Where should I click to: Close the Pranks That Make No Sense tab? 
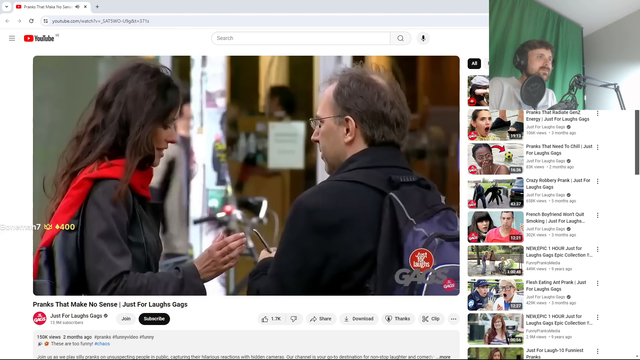point(85,7)
